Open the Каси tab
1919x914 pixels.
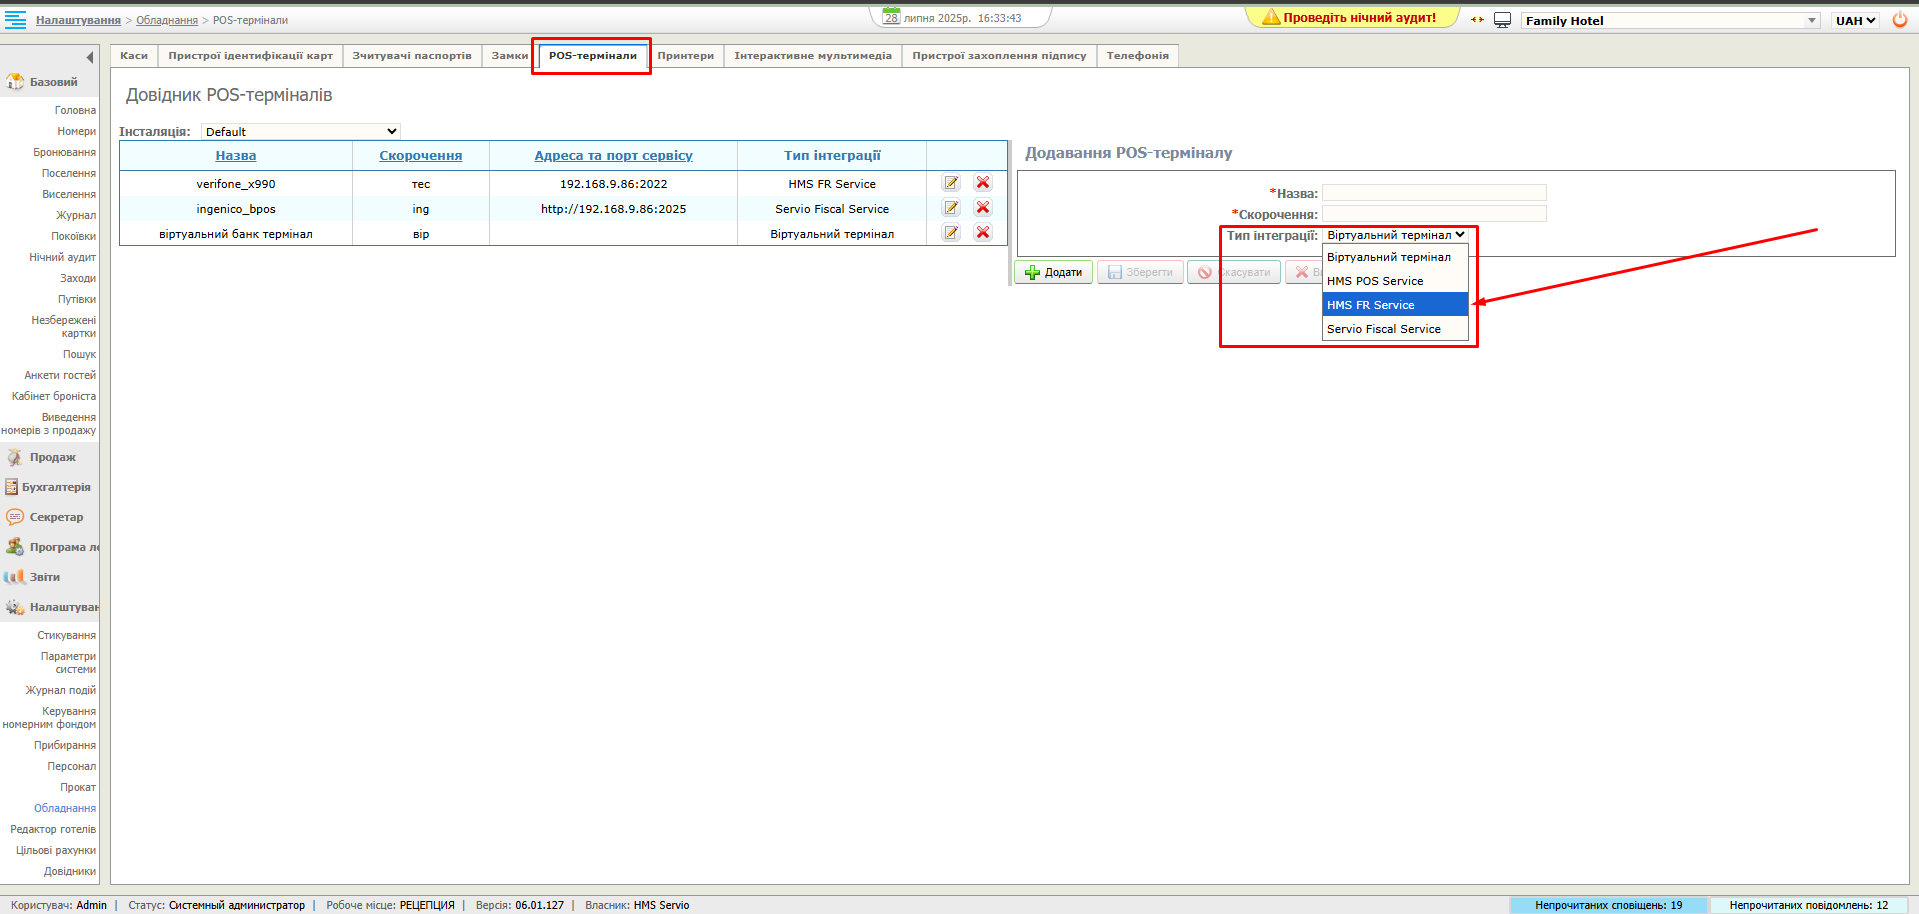tap(134, 56)
